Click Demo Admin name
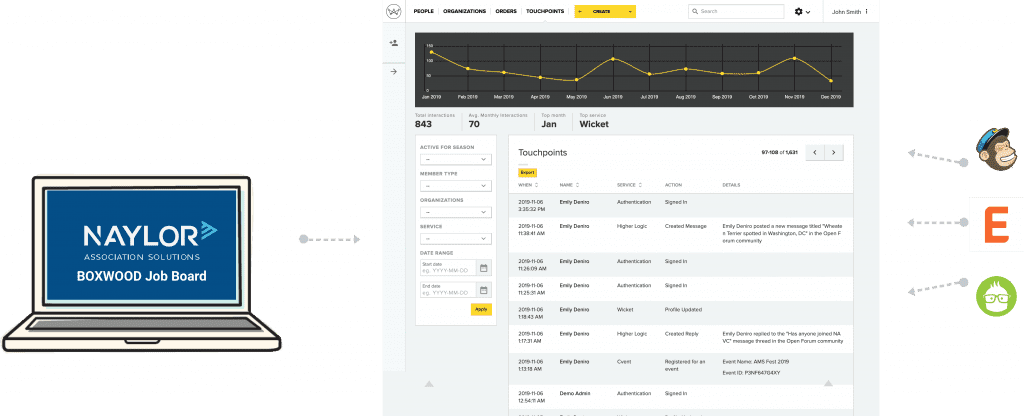This screenshot has height=416, width=1024. (573, 393)
